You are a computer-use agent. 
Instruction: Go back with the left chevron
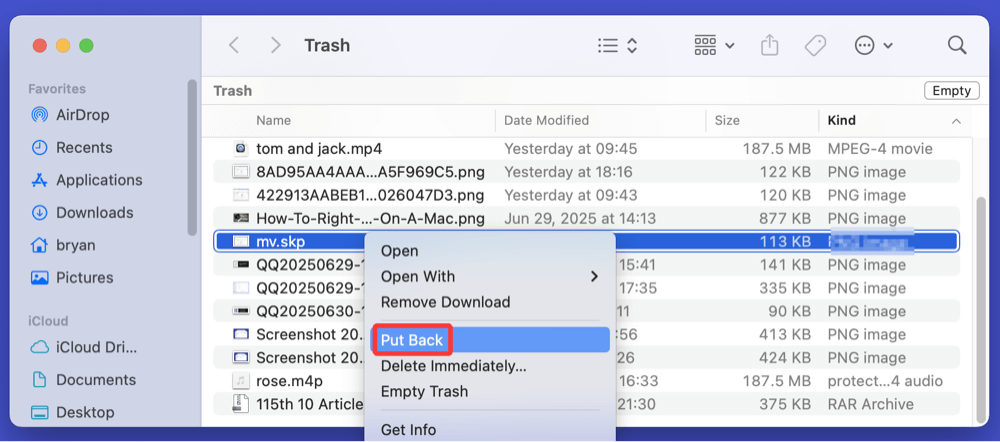(234, 45)
